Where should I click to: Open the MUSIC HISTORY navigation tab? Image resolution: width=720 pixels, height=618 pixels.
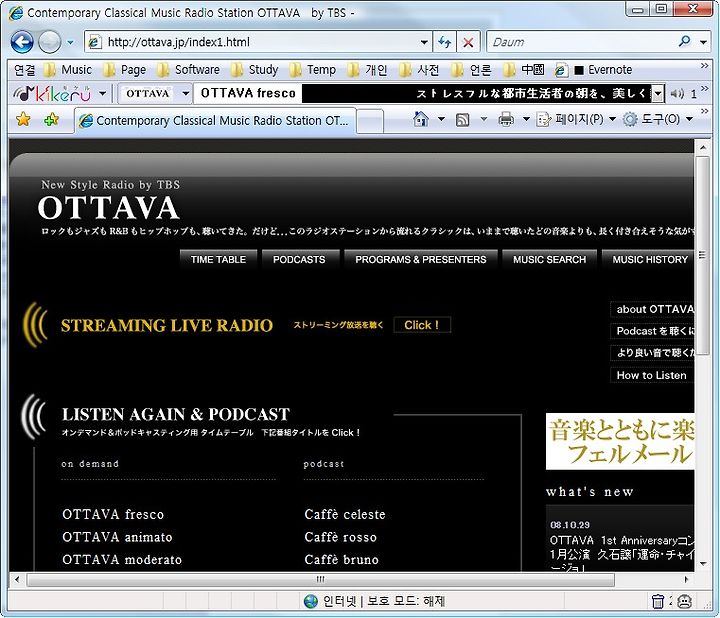click(x=648, y=259)
